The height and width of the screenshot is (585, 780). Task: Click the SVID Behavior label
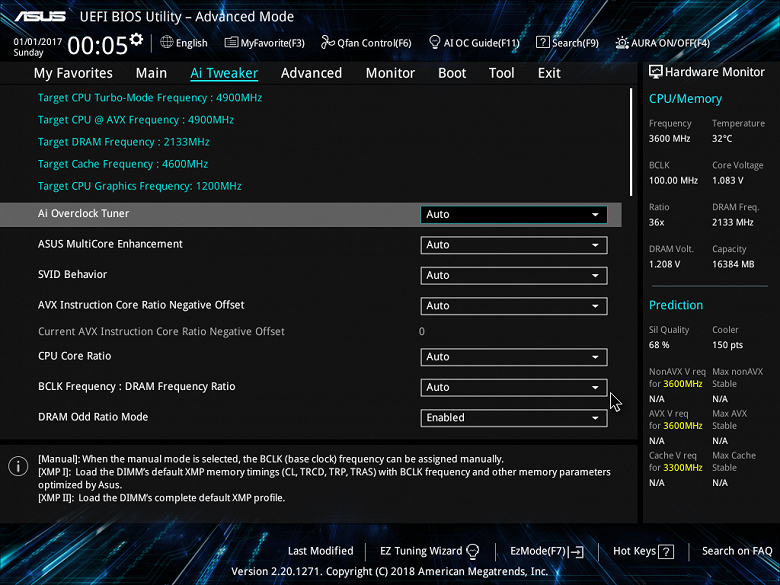73,275
